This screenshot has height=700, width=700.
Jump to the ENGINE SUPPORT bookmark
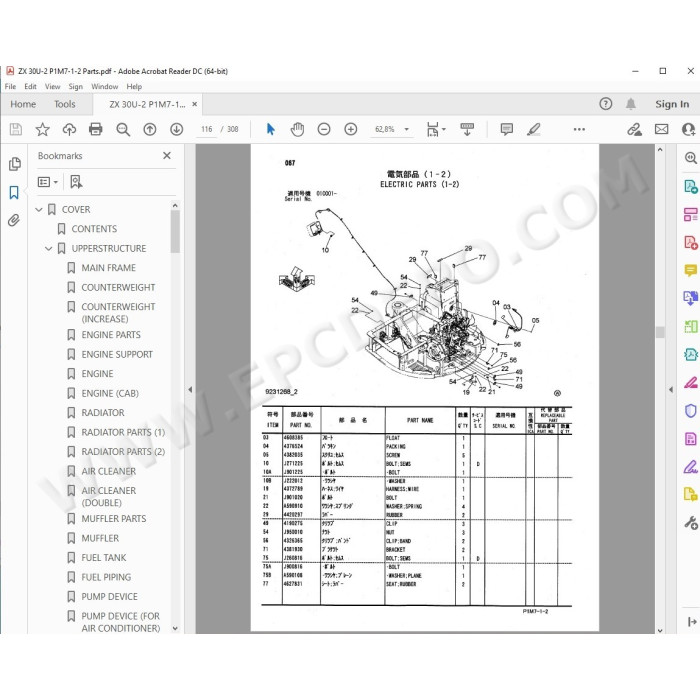(117, 354)
